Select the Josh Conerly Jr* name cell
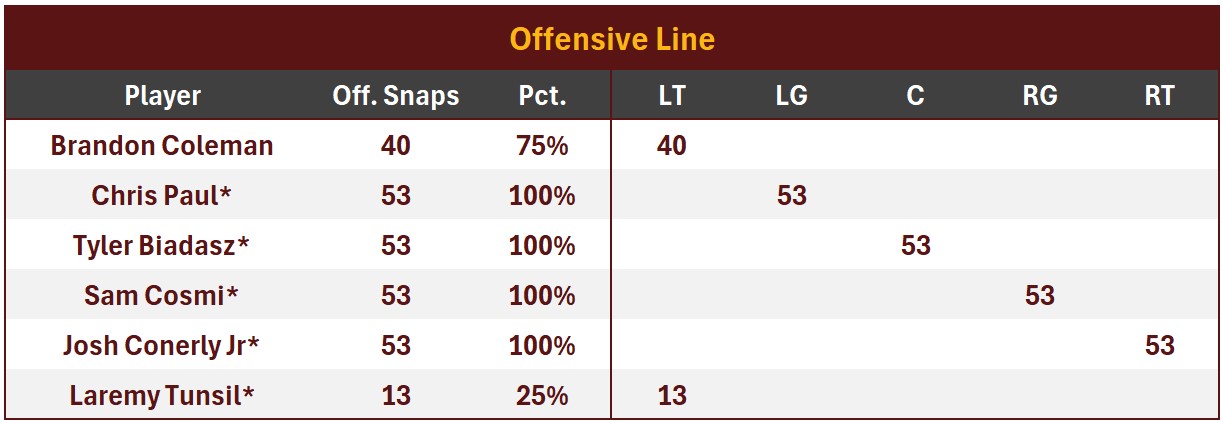 [162, 346]
